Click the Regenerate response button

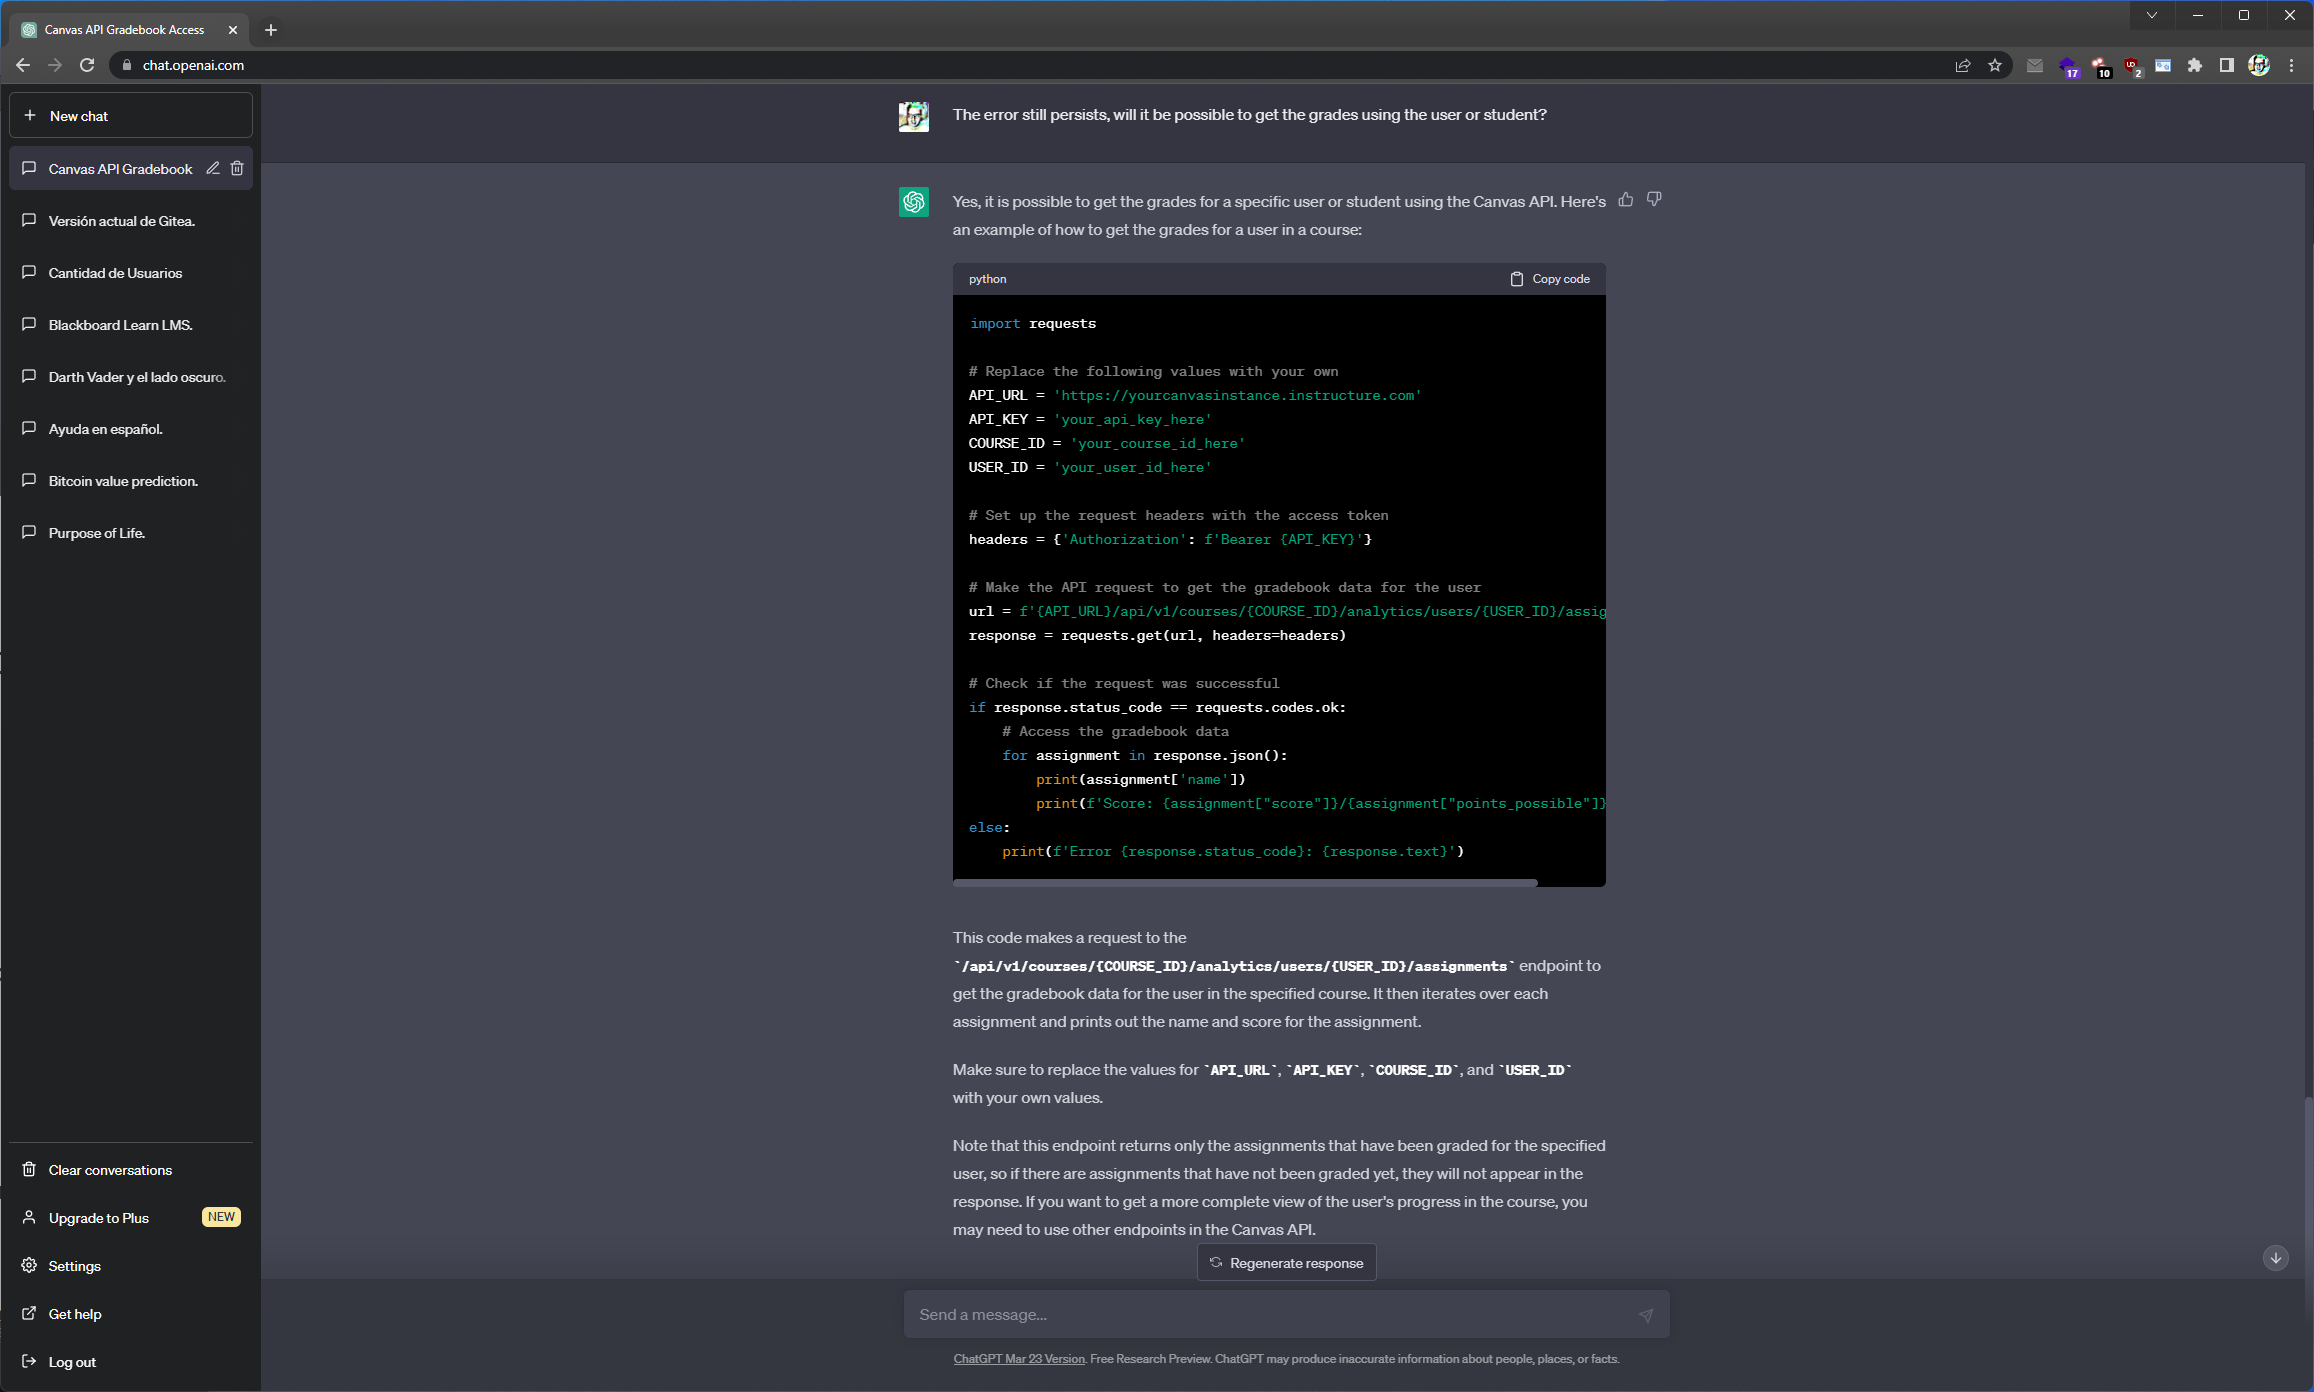[1286, 1263]
